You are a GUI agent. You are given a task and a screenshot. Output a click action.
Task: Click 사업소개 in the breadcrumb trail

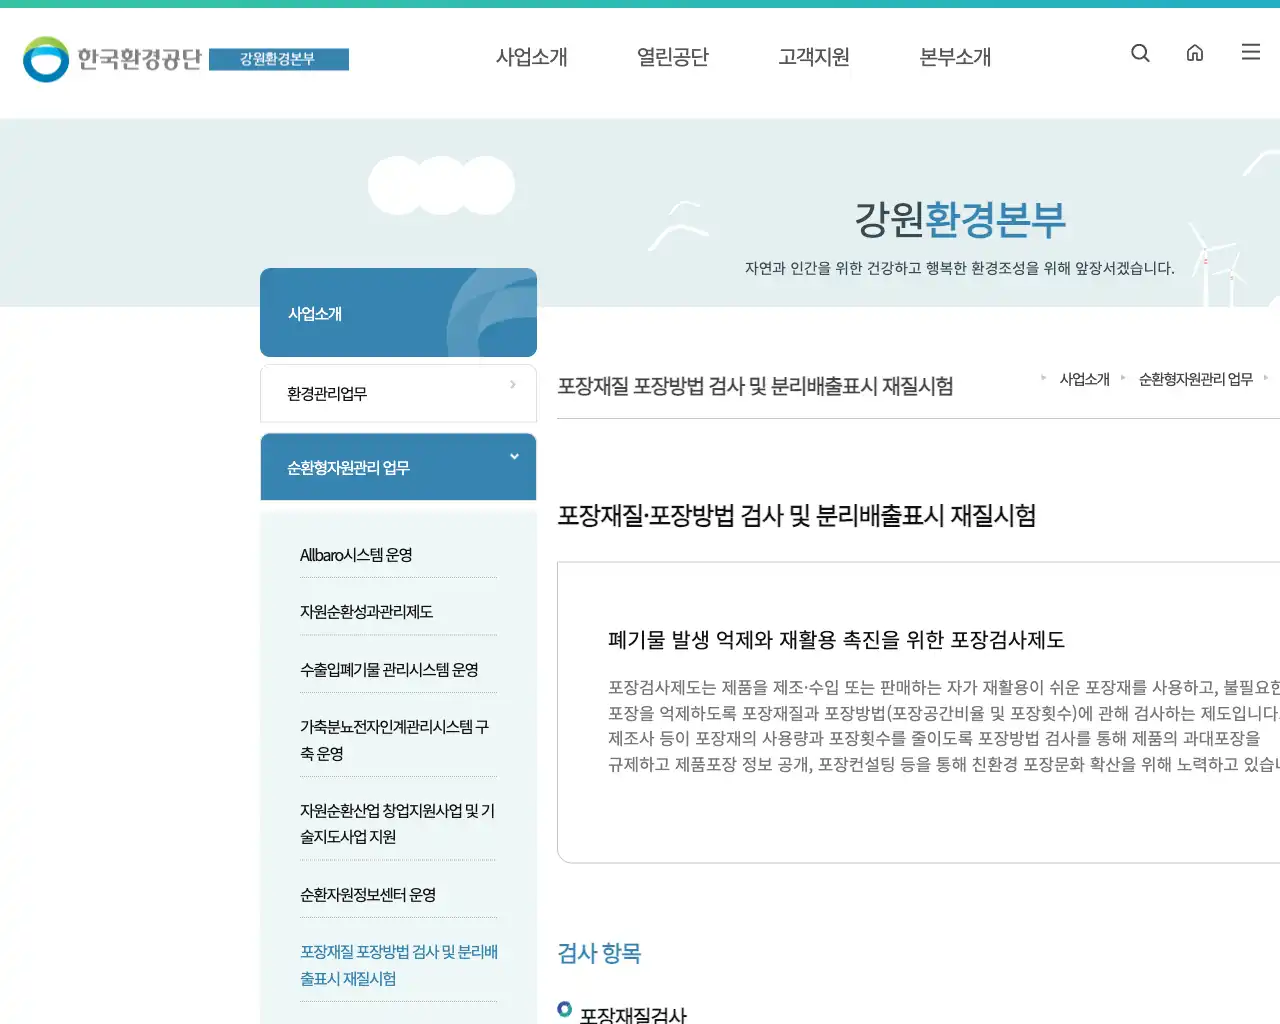pos(1085,379)
